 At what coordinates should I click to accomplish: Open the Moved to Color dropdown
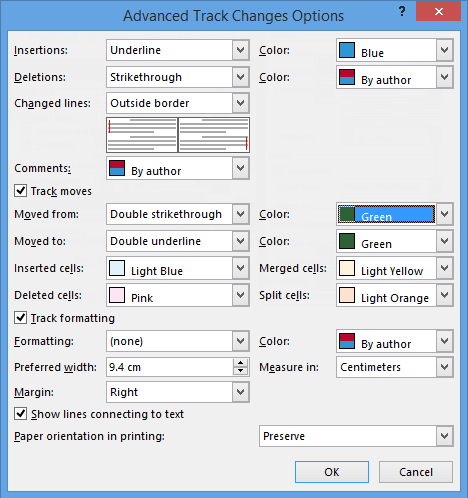tap(395, 241)
